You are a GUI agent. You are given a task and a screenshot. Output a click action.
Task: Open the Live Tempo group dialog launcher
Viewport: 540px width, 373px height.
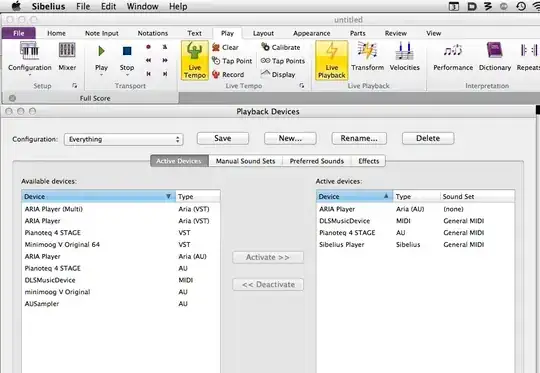pyautogui.click(x=302, y=86)
